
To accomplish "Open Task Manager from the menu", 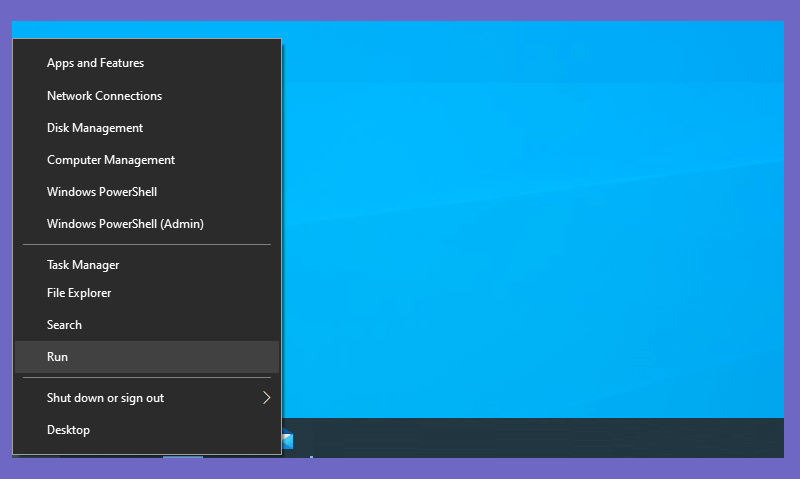I will (x=147, y=265).
